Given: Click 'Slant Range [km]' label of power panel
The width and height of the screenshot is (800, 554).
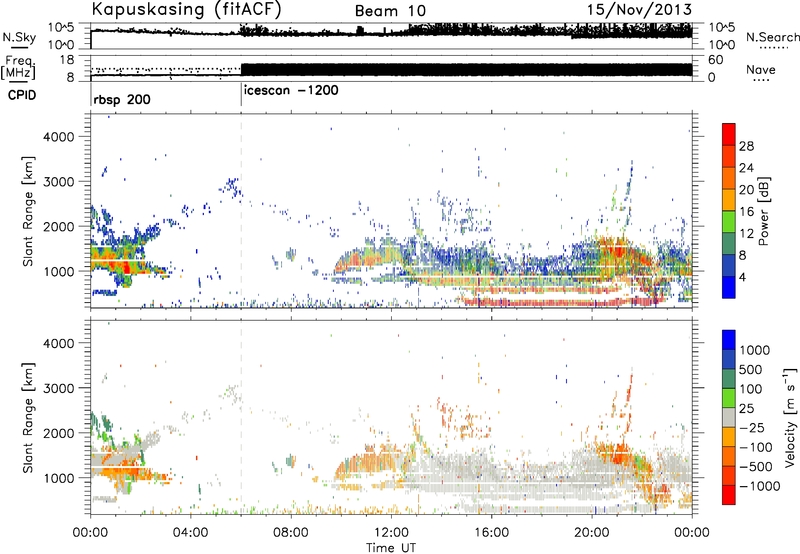Looking at the screenshot, I should [x=28, y=211].
